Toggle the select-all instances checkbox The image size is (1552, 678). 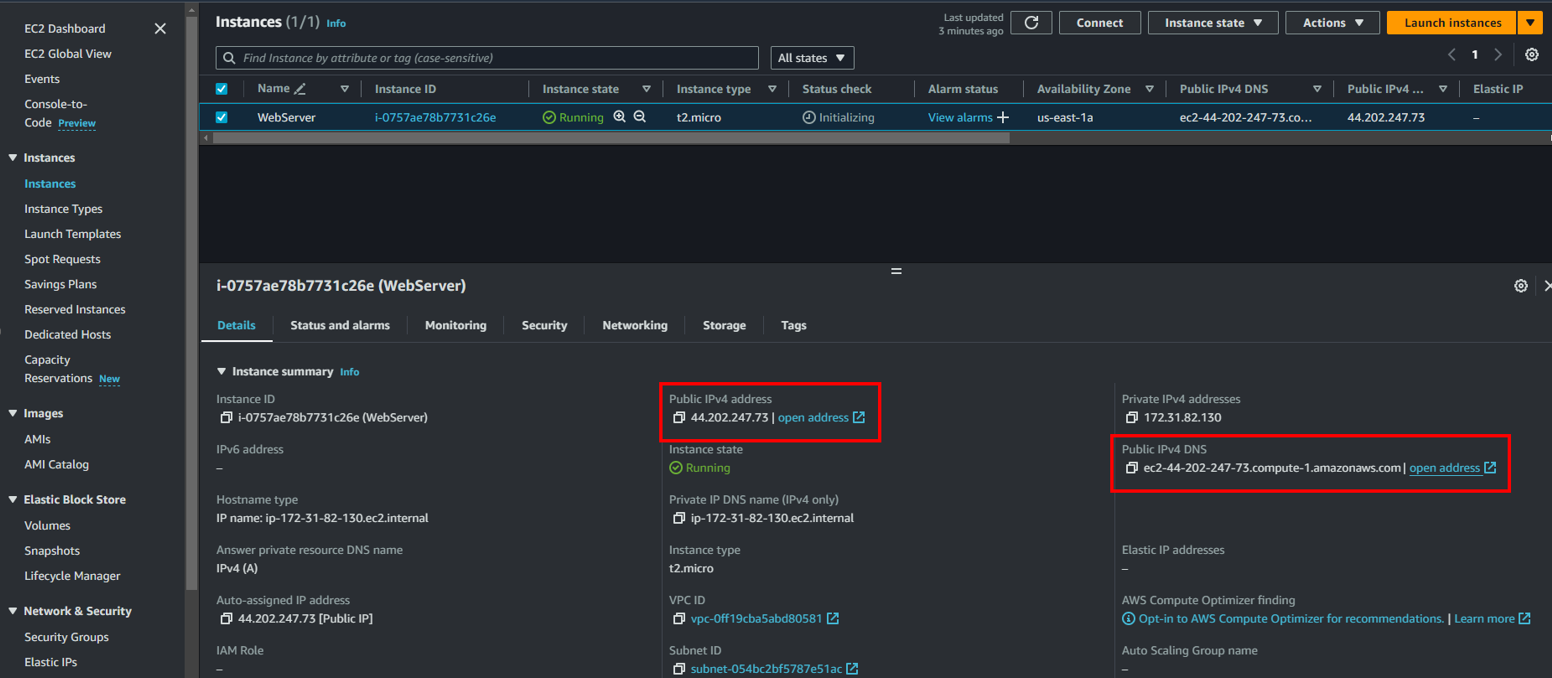pyautogui.click(x=222, y=88)
